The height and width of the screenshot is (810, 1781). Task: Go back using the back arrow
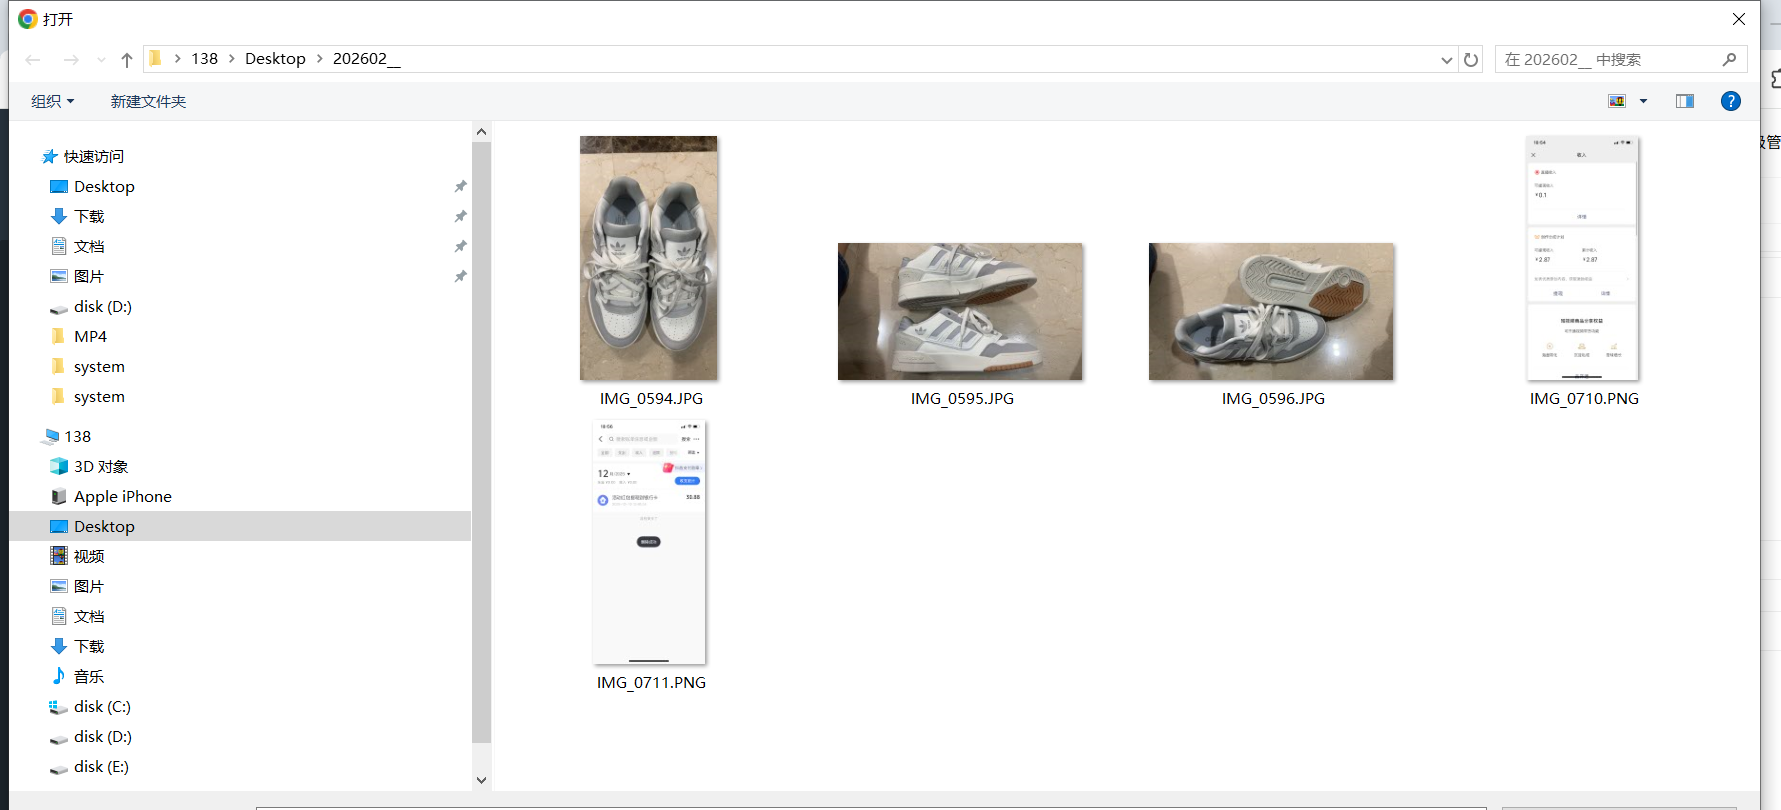coord(33,60)
